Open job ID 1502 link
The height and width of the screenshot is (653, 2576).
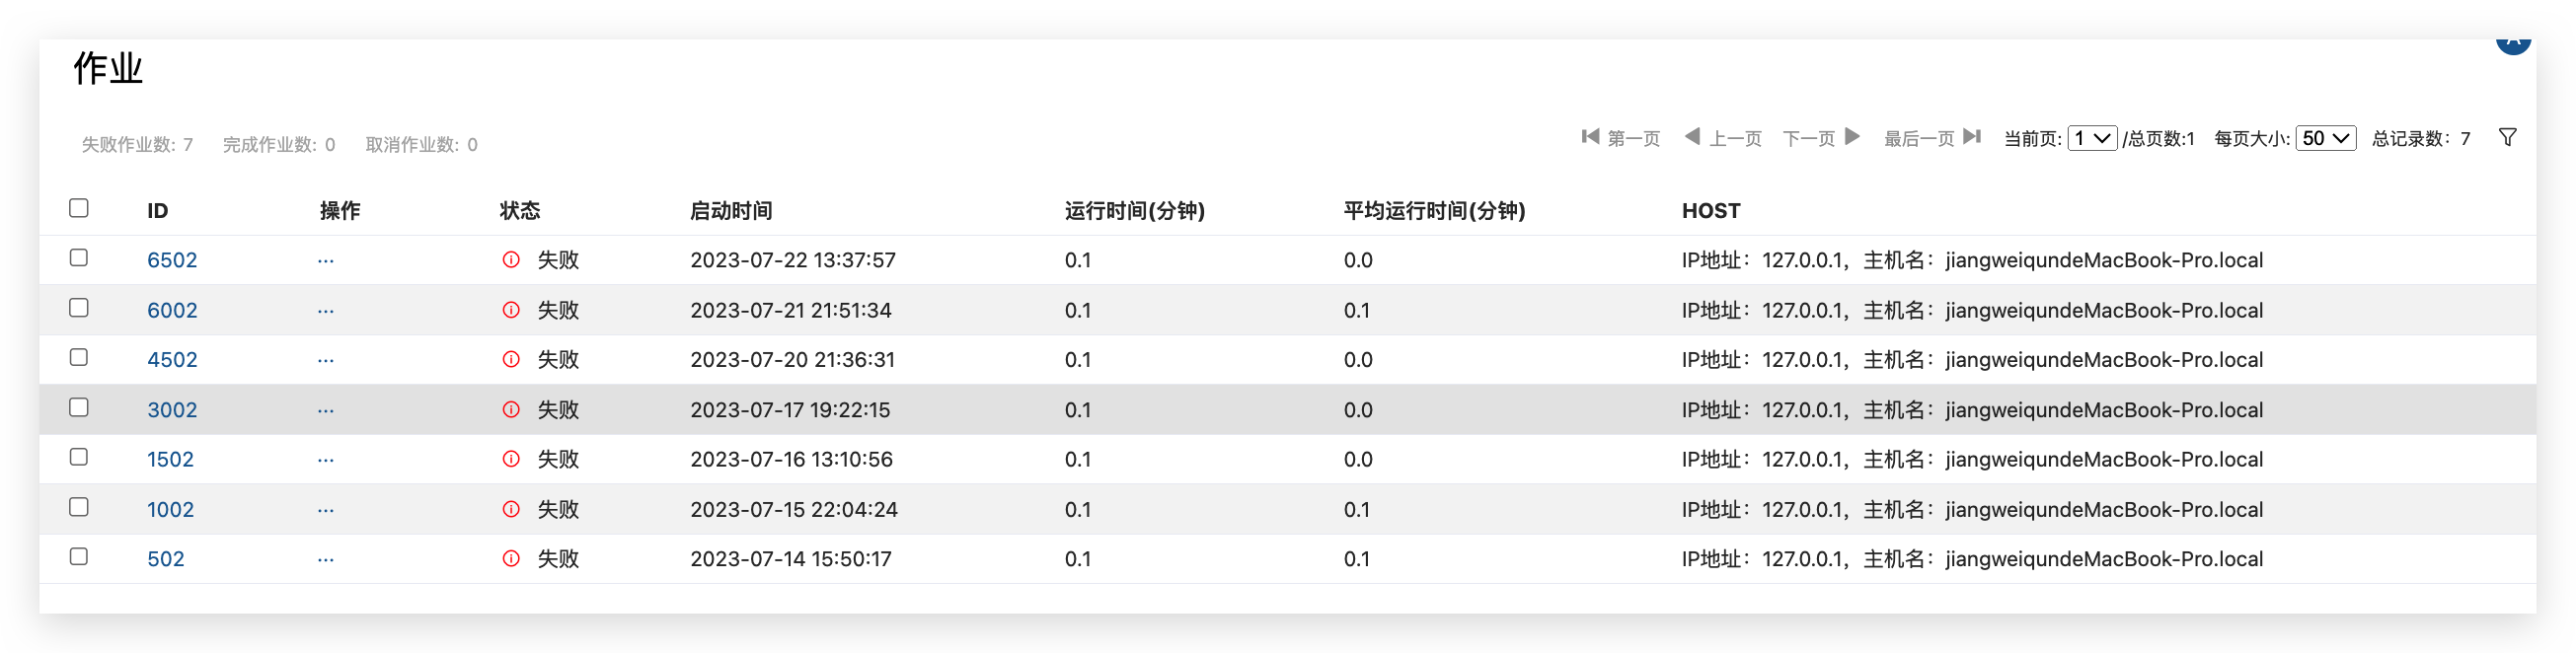click(170, 459)
